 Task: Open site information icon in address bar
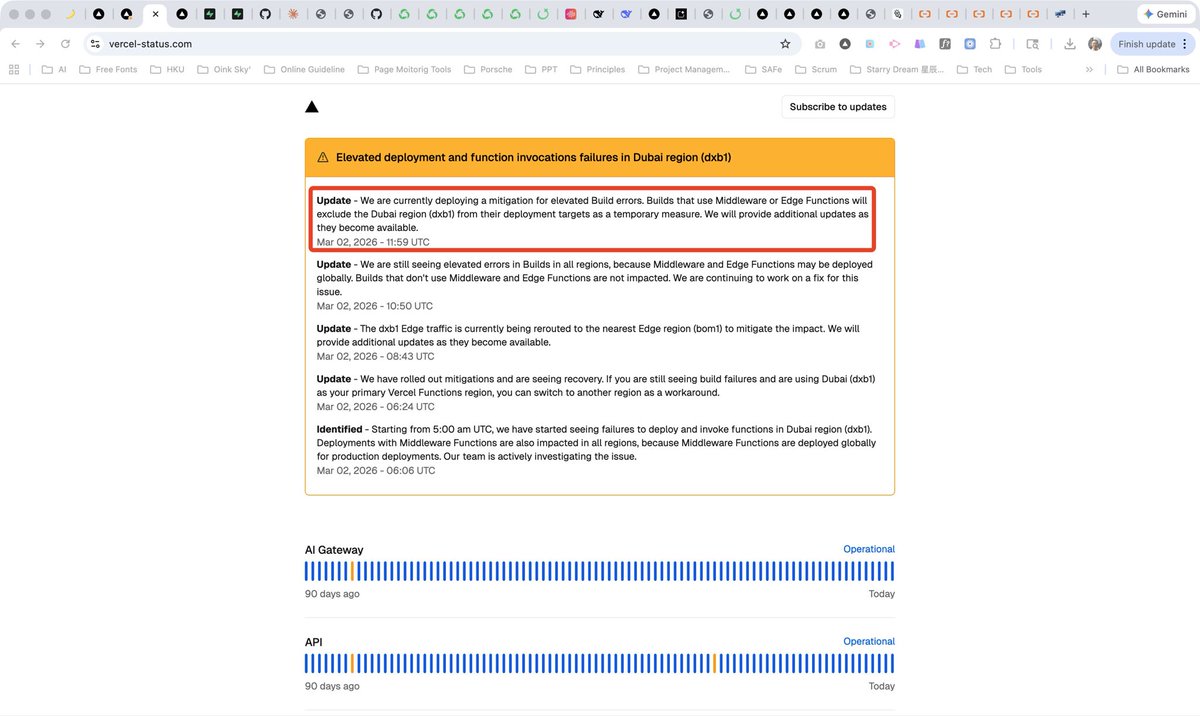[95, 44]
